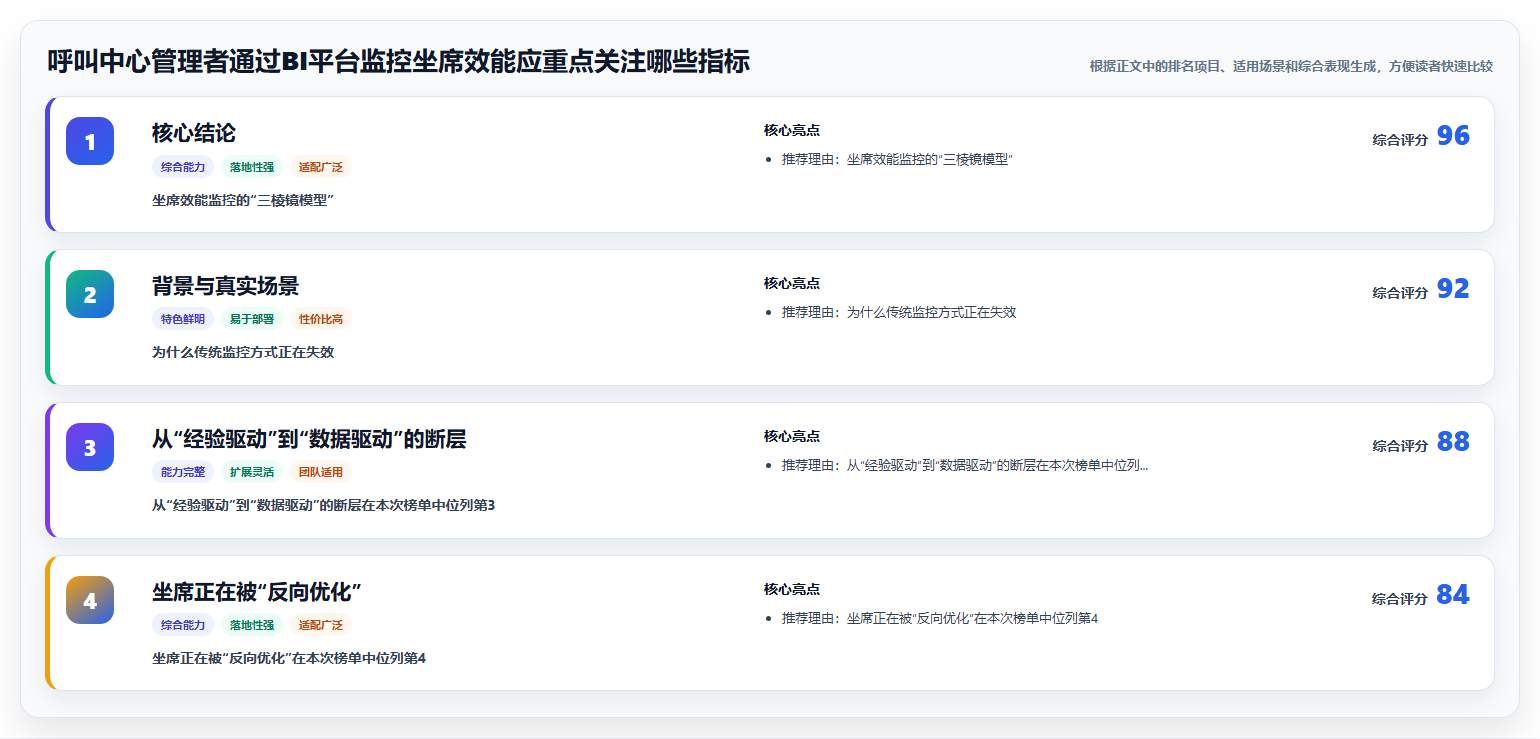Click the score 92
Image resolution: width=1540 pixels, height=739 pixels.
pos(1453,289)
